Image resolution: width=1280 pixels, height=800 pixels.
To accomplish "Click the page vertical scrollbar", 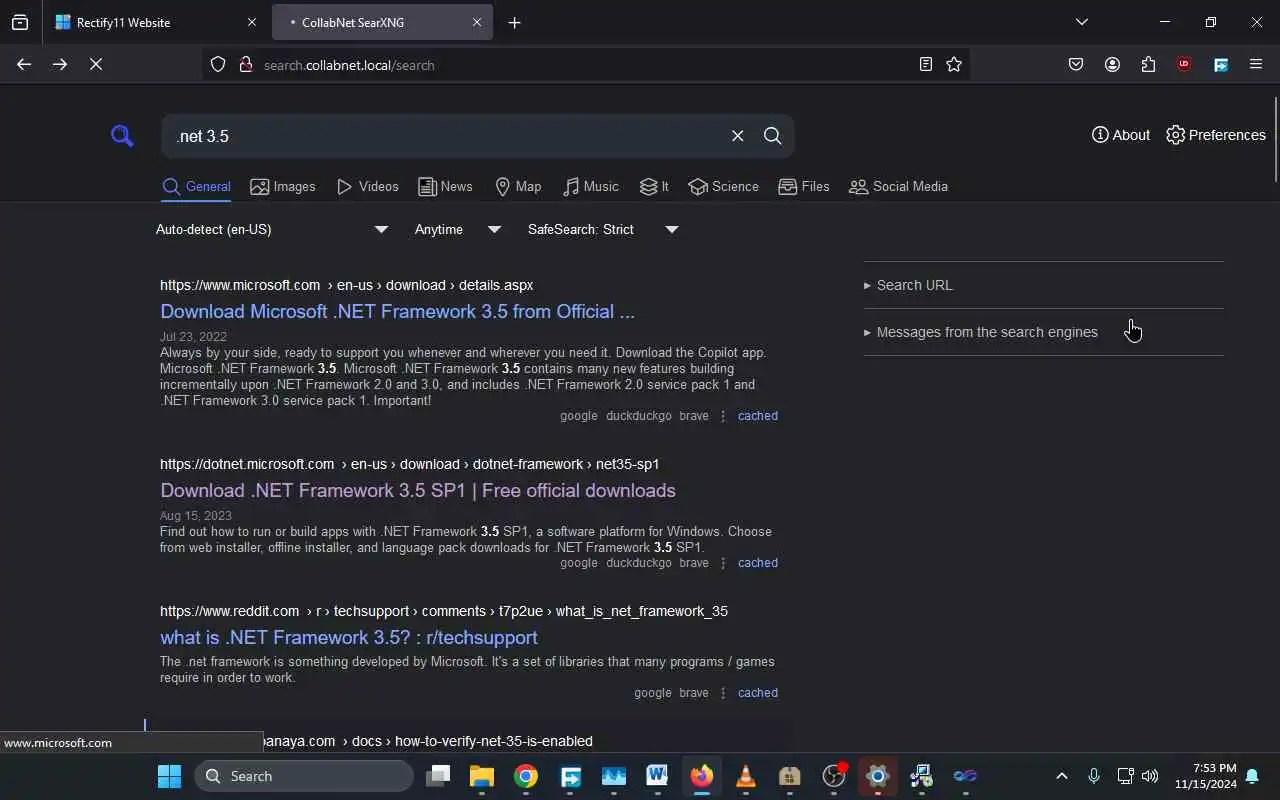I will [1275, 140].
